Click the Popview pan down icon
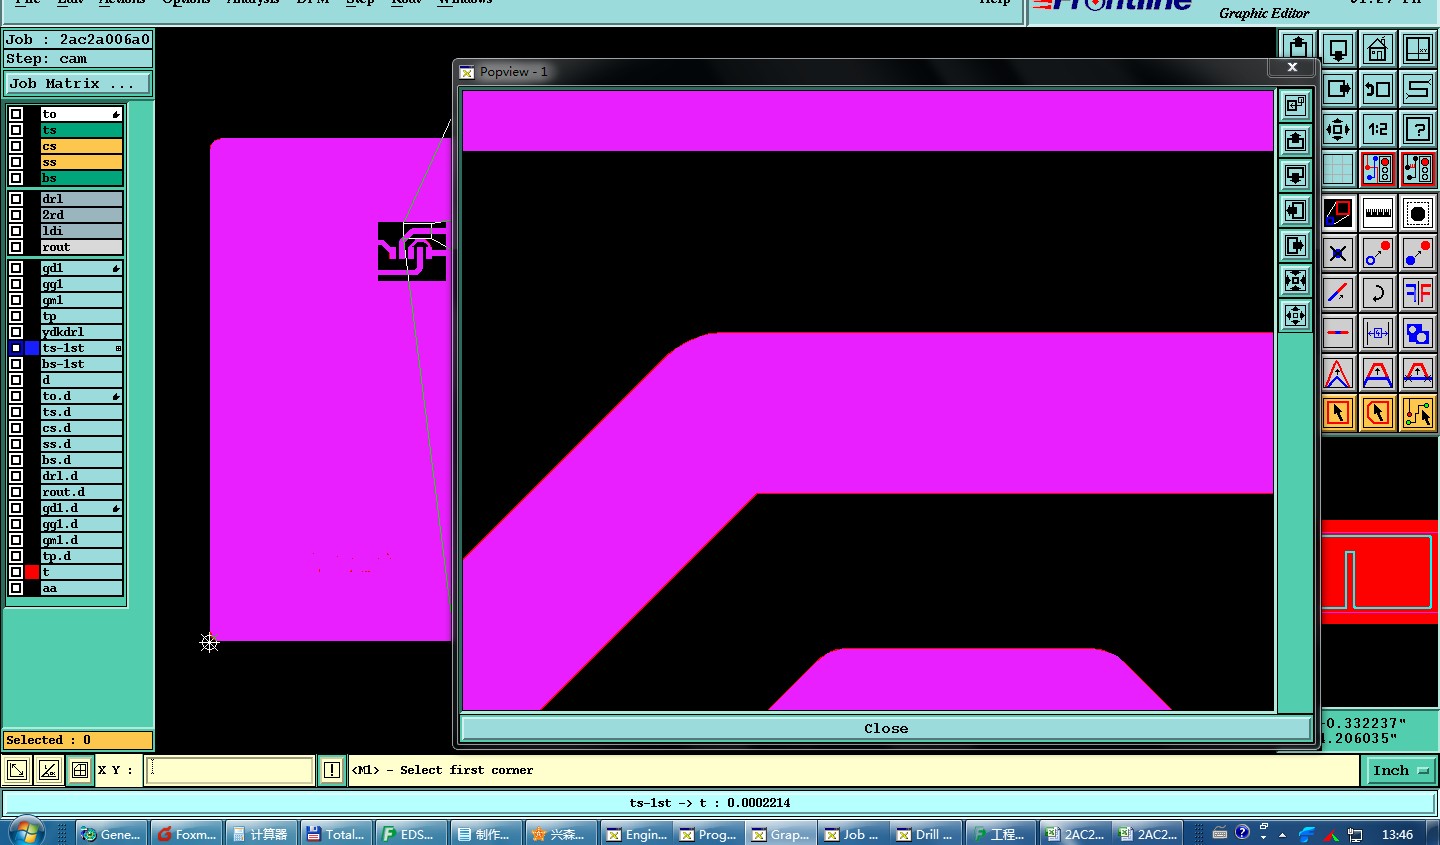Viewport: 1440px width, 845px height. 1295,176
